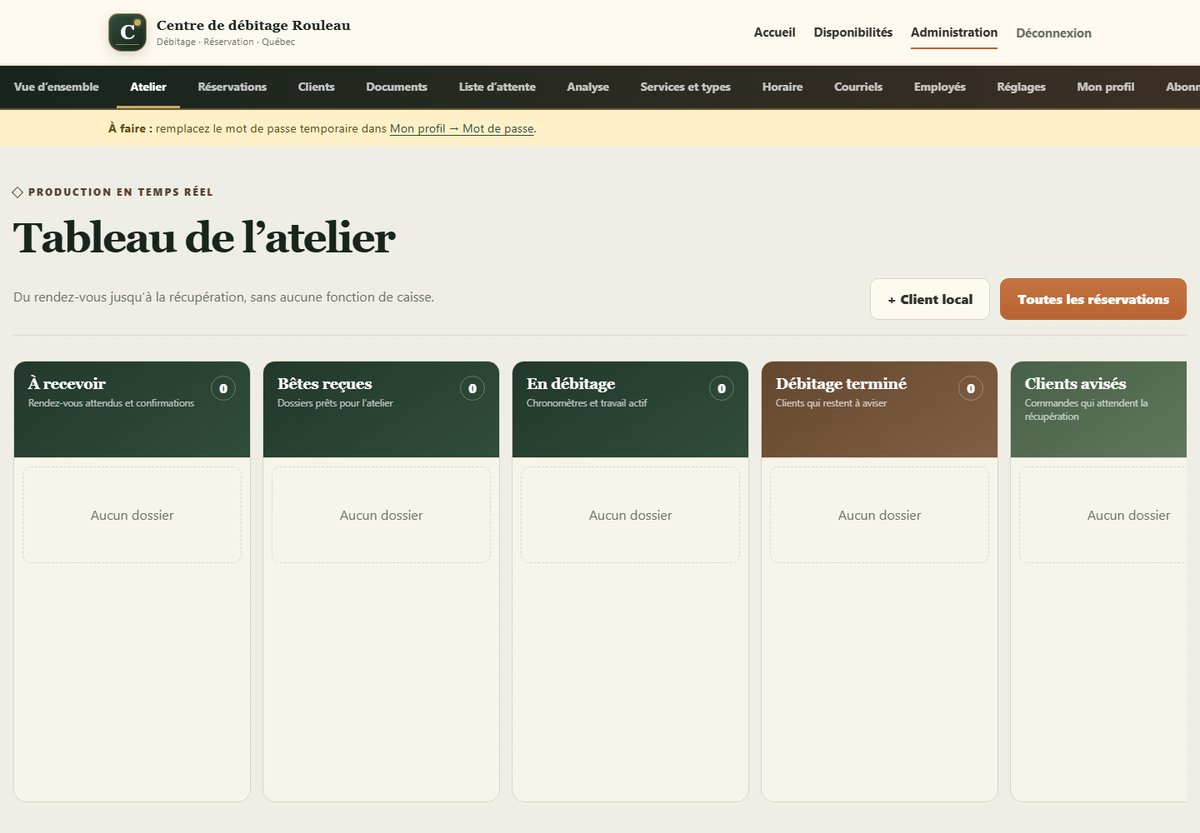Switch to the Analyse tab
Screen dimensions: 1200x833
pyautogui.click(x=588, y=87)
